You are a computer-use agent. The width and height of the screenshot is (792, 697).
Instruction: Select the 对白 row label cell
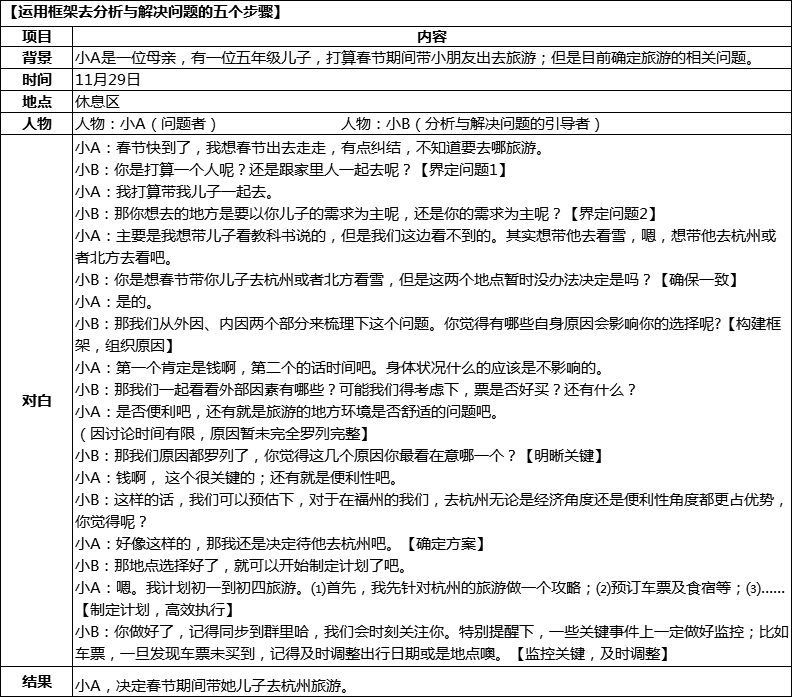37,400
